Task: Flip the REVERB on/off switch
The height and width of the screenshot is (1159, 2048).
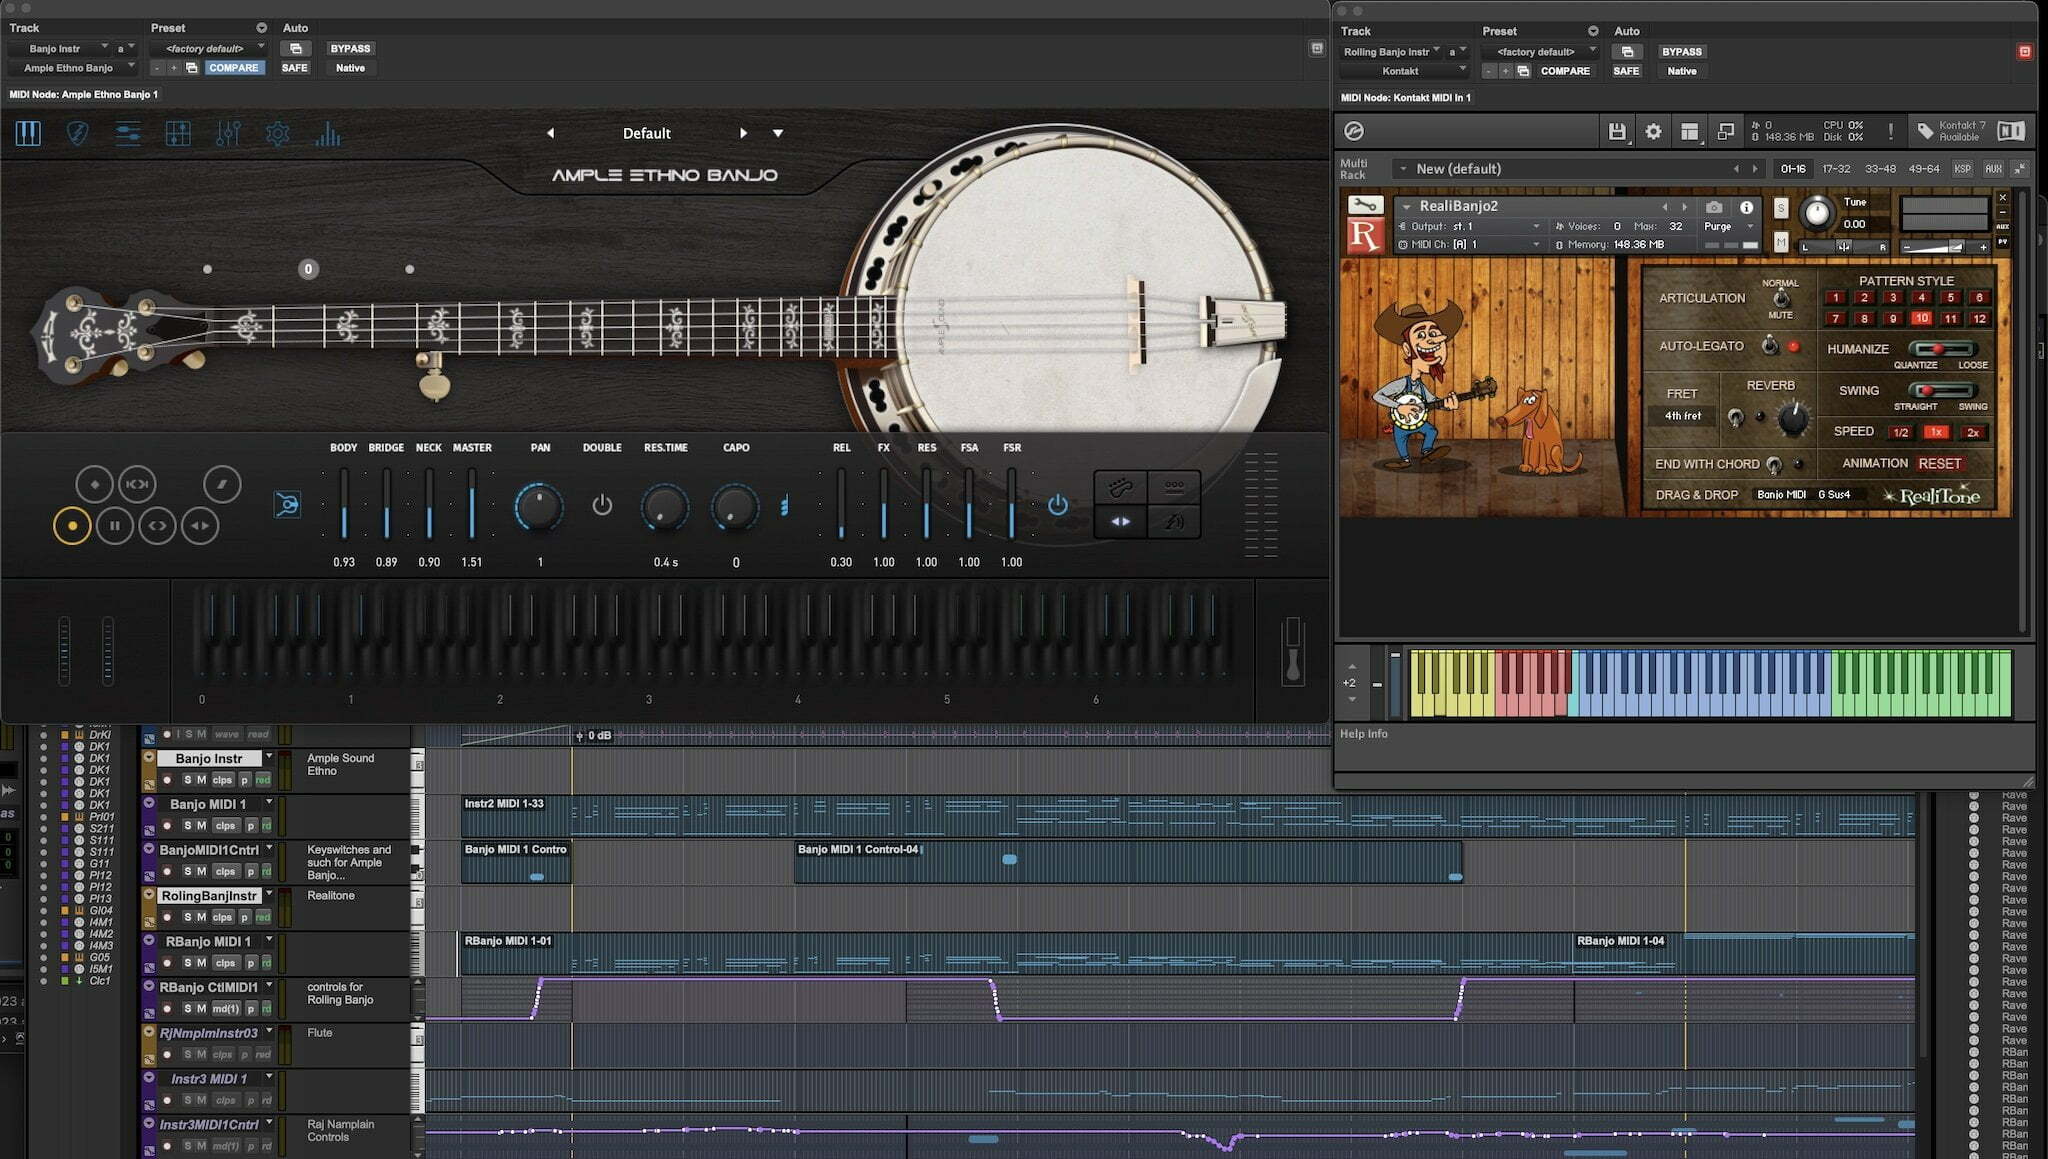Action: (1735, 417)
